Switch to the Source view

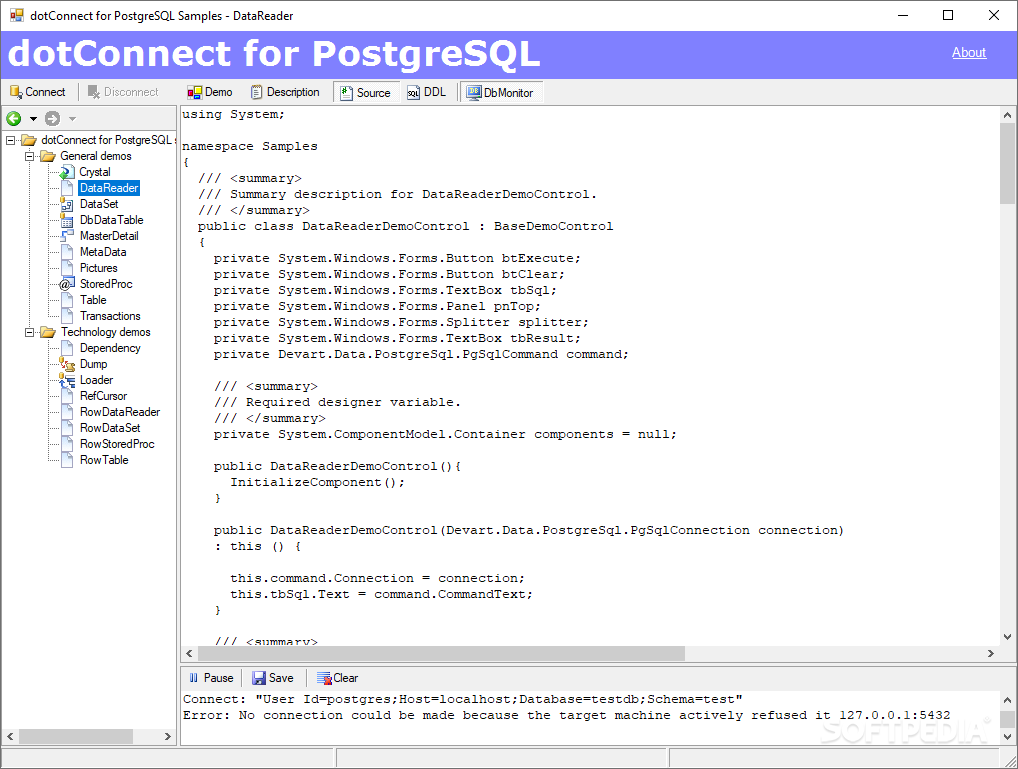pyautogui.click(x=366, y=93)
